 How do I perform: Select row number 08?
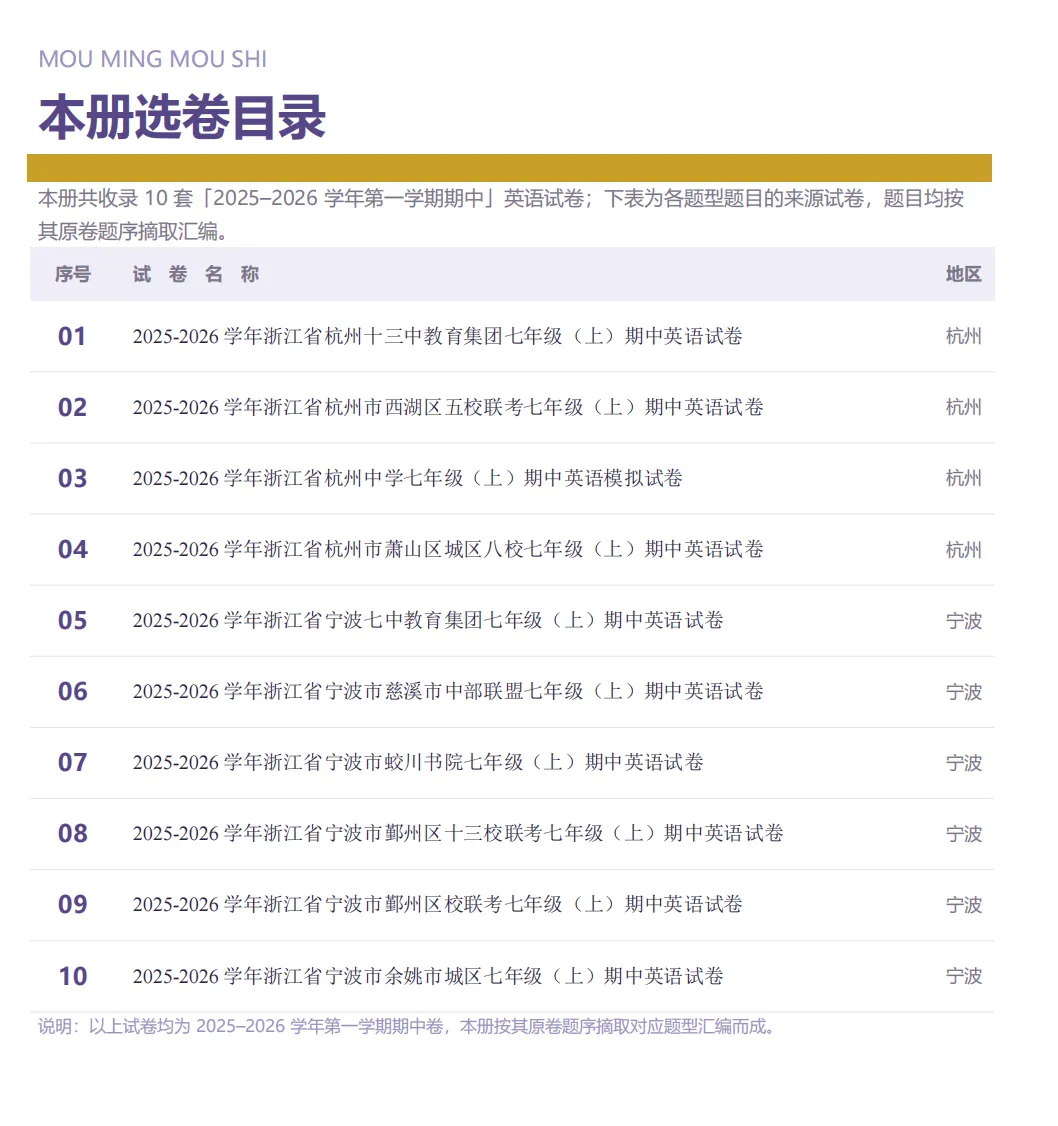point(72,834)
